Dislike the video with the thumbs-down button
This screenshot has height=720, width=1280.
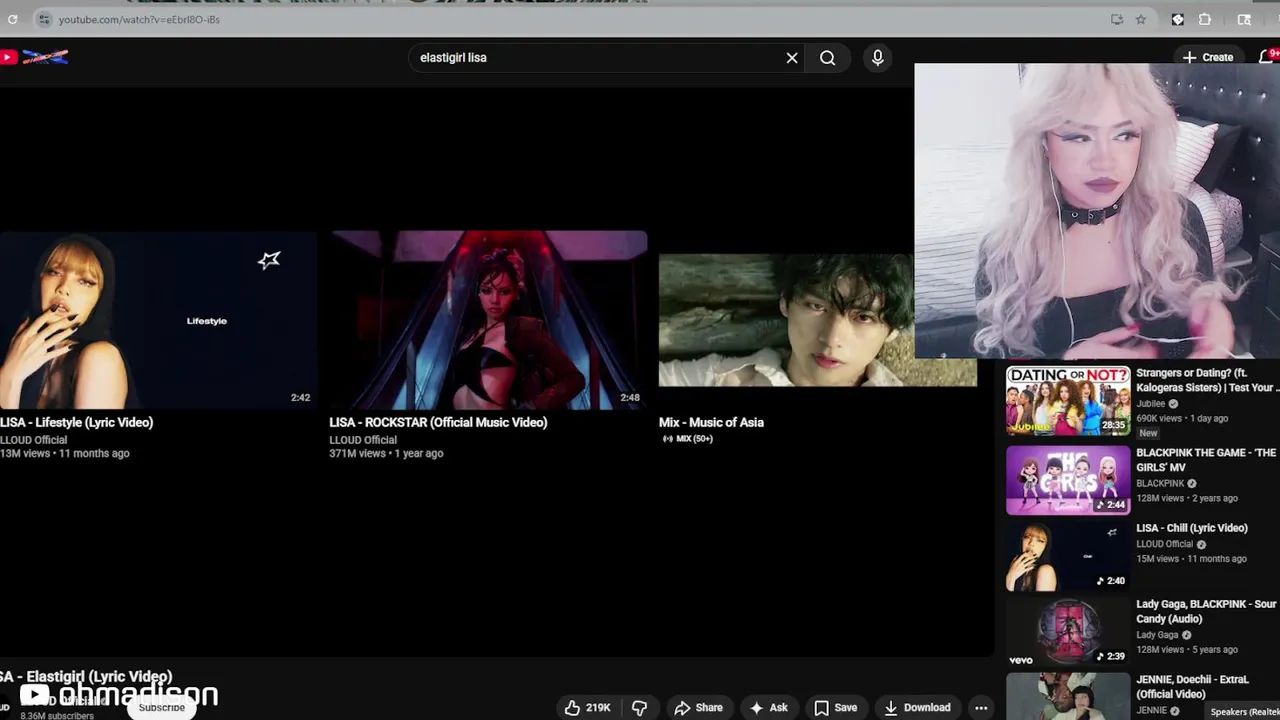(x=640, y=708)
